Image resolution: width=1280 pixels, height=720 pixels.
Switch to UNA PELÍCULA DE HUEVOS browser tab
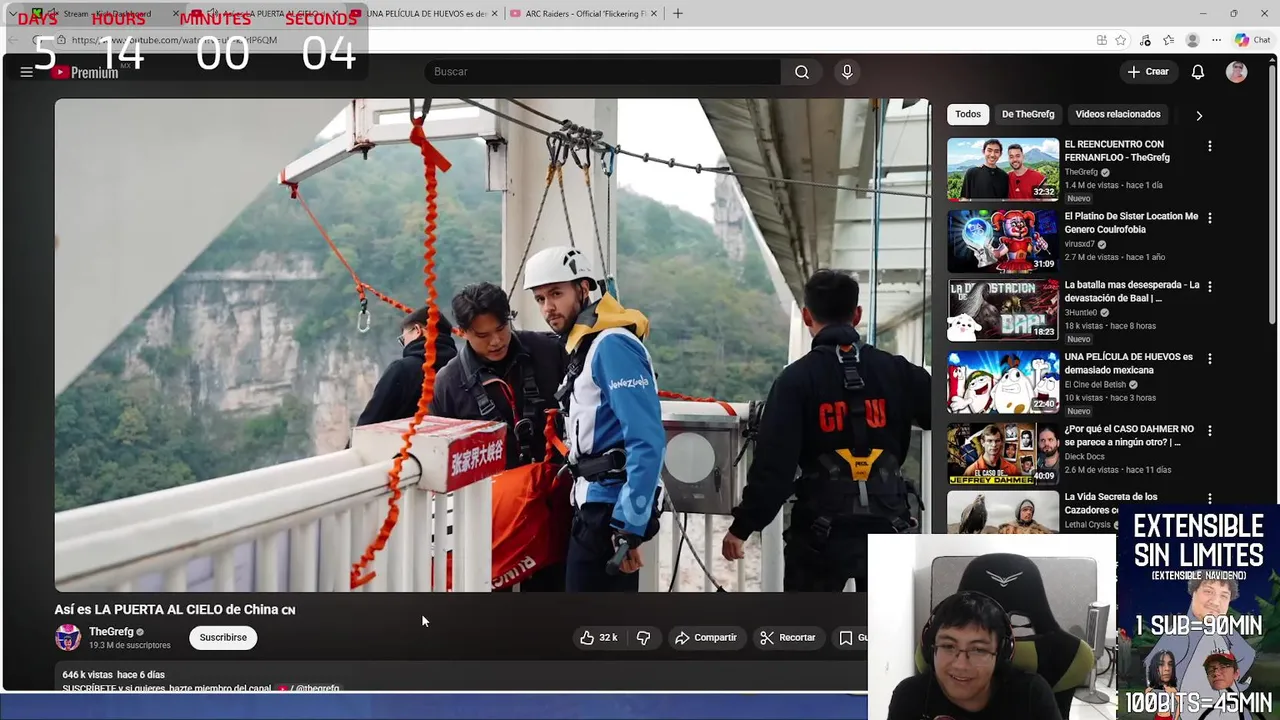click(424, 14)
